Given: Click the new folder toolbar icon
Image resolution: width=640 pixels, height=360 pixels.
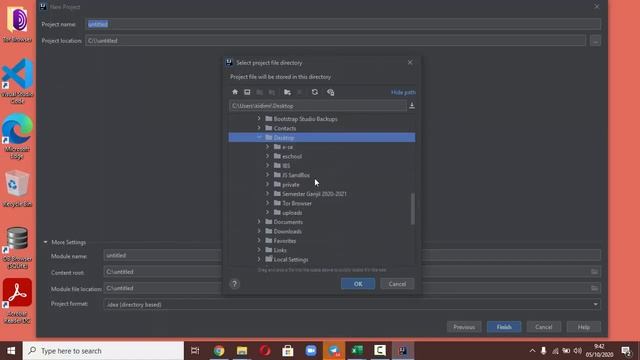Looking at the screenshot, I should (287, 92).
